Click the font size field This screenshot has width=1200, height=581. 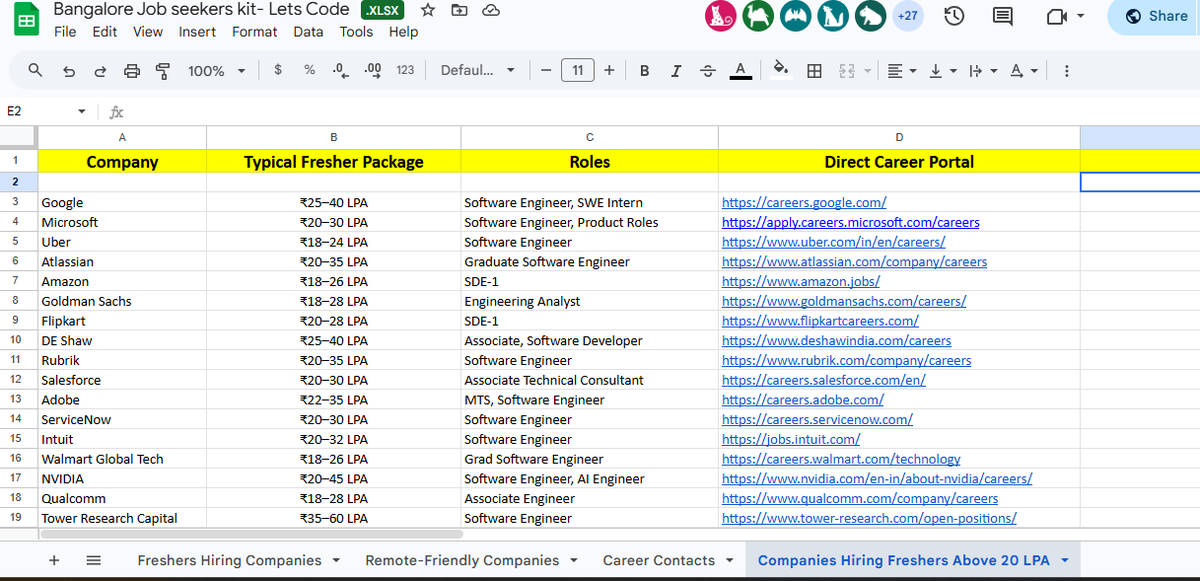point(577,70)
